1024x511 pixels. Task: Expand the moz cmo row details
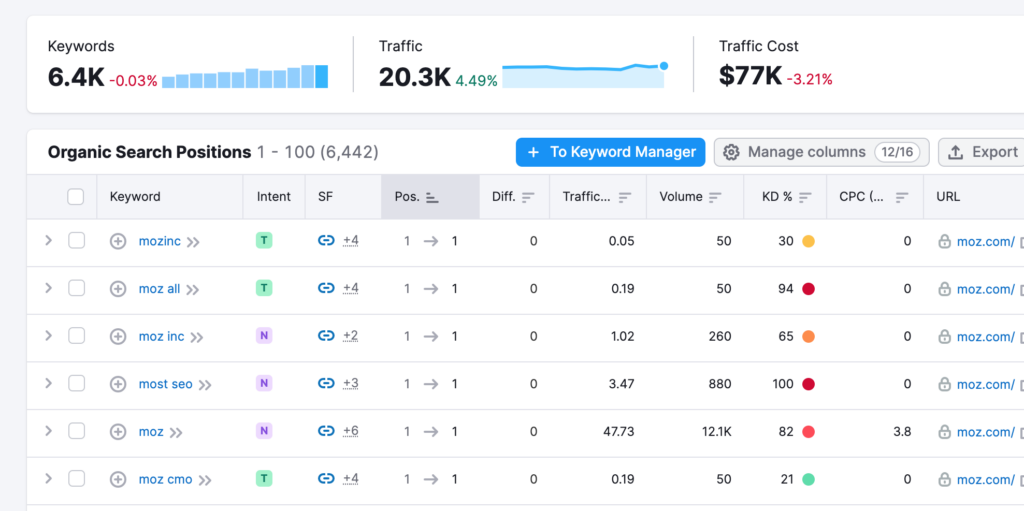[x=48, y=479]
